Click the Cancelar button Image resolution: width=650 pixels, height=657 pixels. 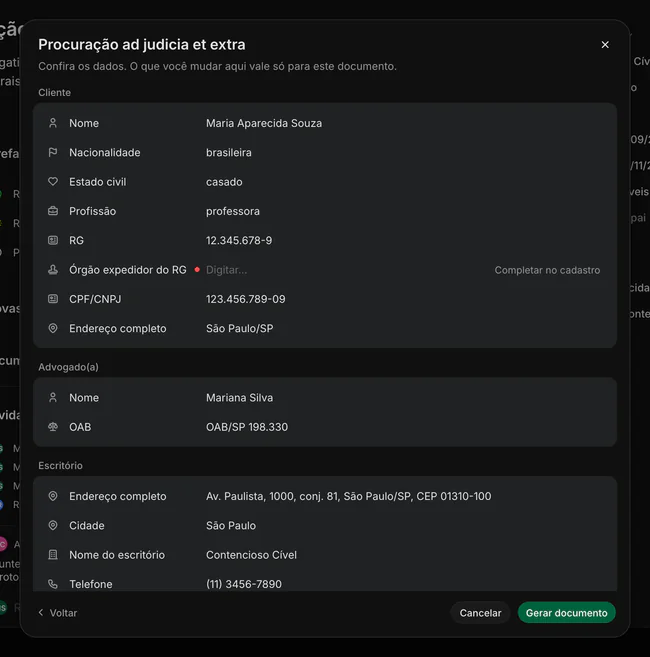(480, 613)
